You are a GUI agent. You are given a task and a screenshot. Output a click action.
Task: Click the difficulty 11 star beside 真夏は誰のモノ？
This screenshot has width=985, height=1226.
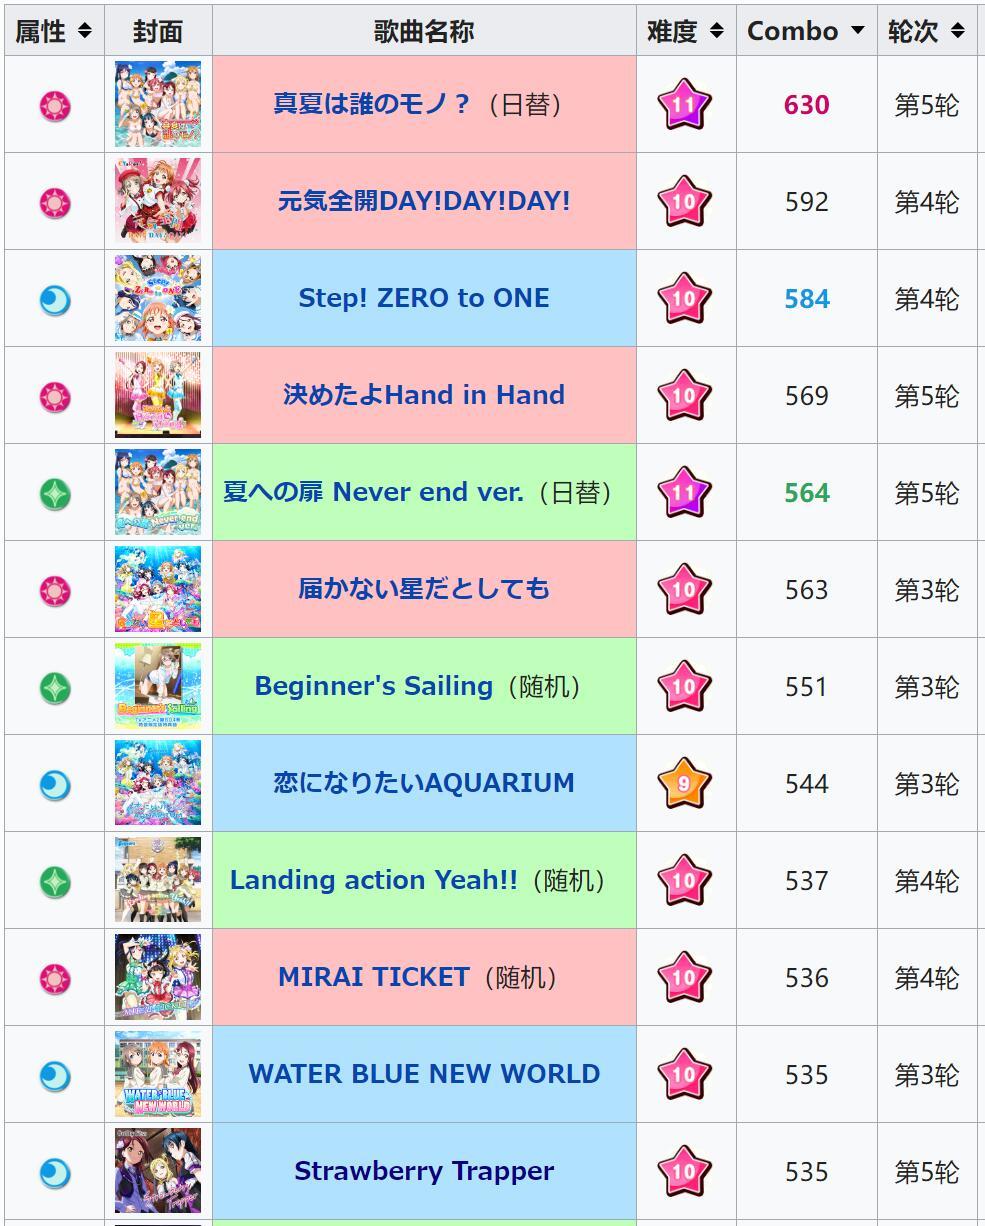(x=684, y=104)
